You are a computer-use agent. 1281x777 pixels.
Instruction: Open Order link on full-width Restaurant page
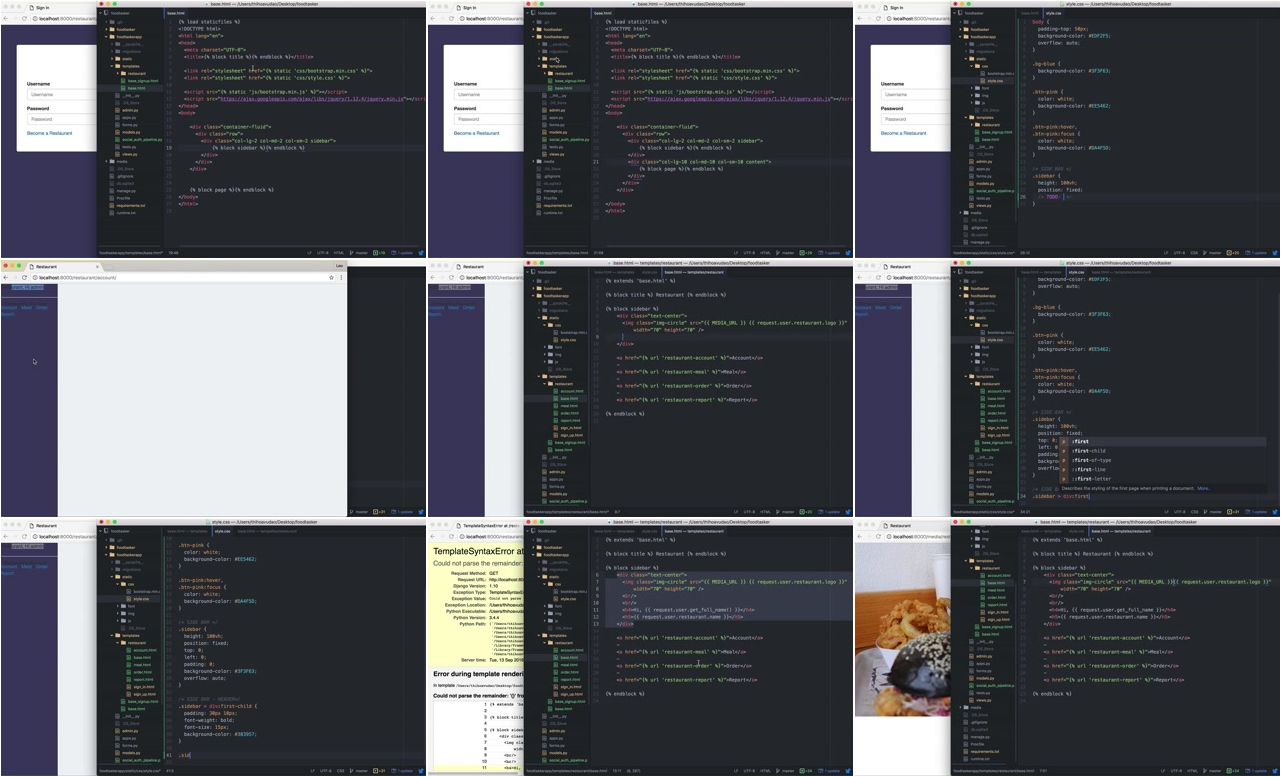[x=42, y=308]
